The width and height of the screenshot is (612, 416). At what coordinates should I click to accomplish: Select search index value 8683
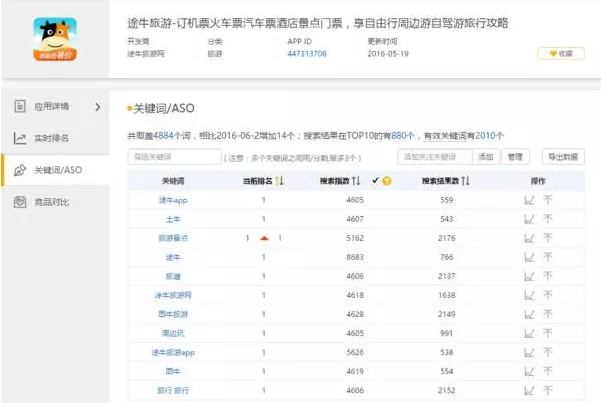(x=355, y=257)
